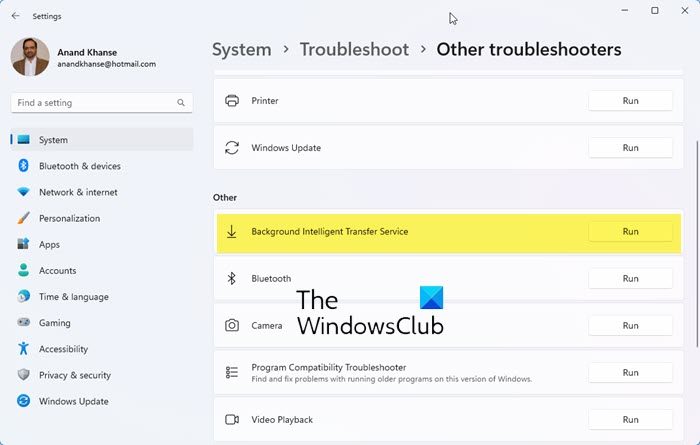This screenshot has width=700, height=445.
Task: Click the download arrow icon for BITS
Action: 232,232
